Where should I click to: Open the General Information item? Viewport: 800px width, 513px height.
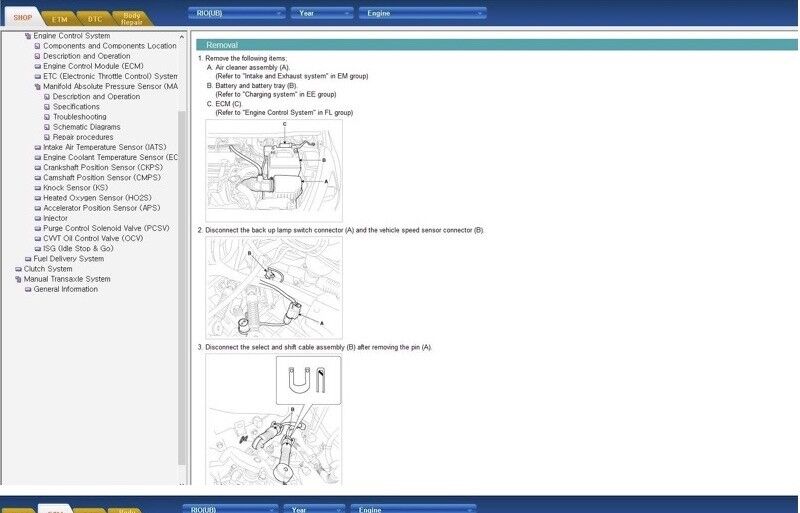(x=65, y=289)
